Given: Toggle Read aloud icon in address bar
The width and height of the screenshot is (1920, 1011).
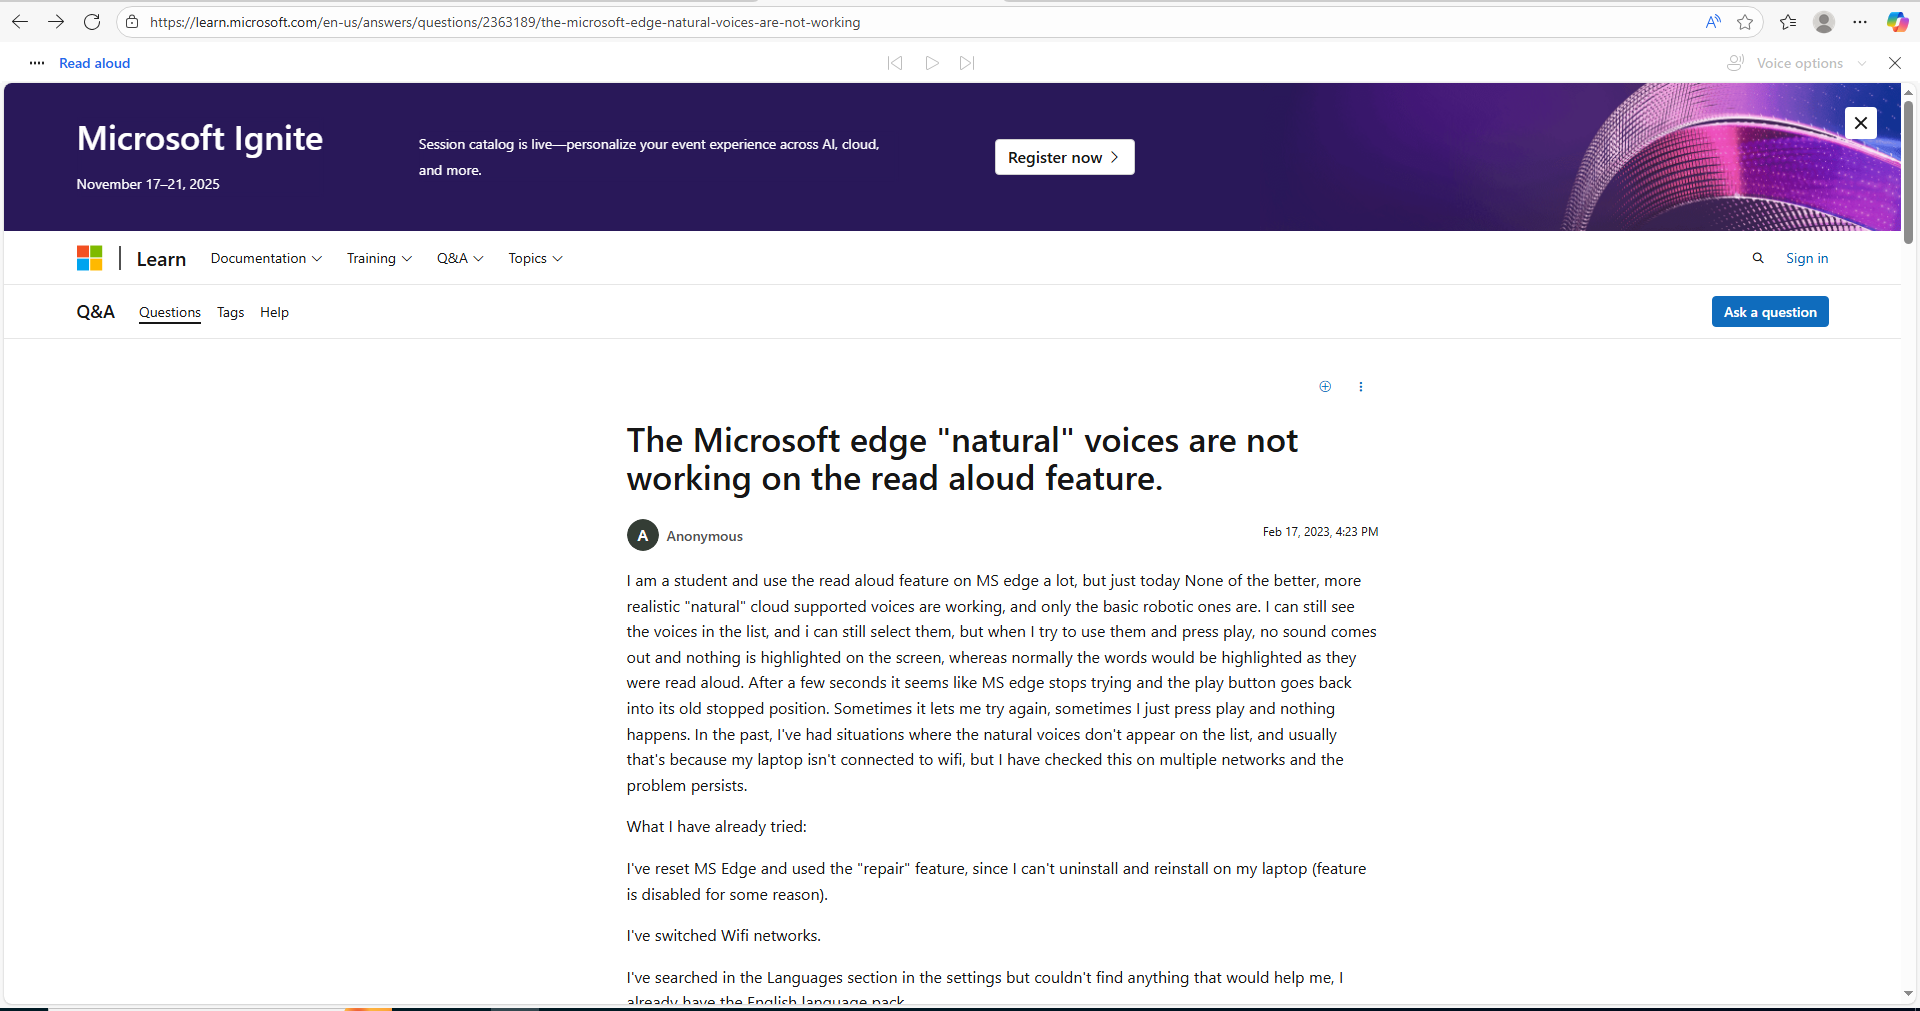Looking at the screenshot, I should 1713,22.
